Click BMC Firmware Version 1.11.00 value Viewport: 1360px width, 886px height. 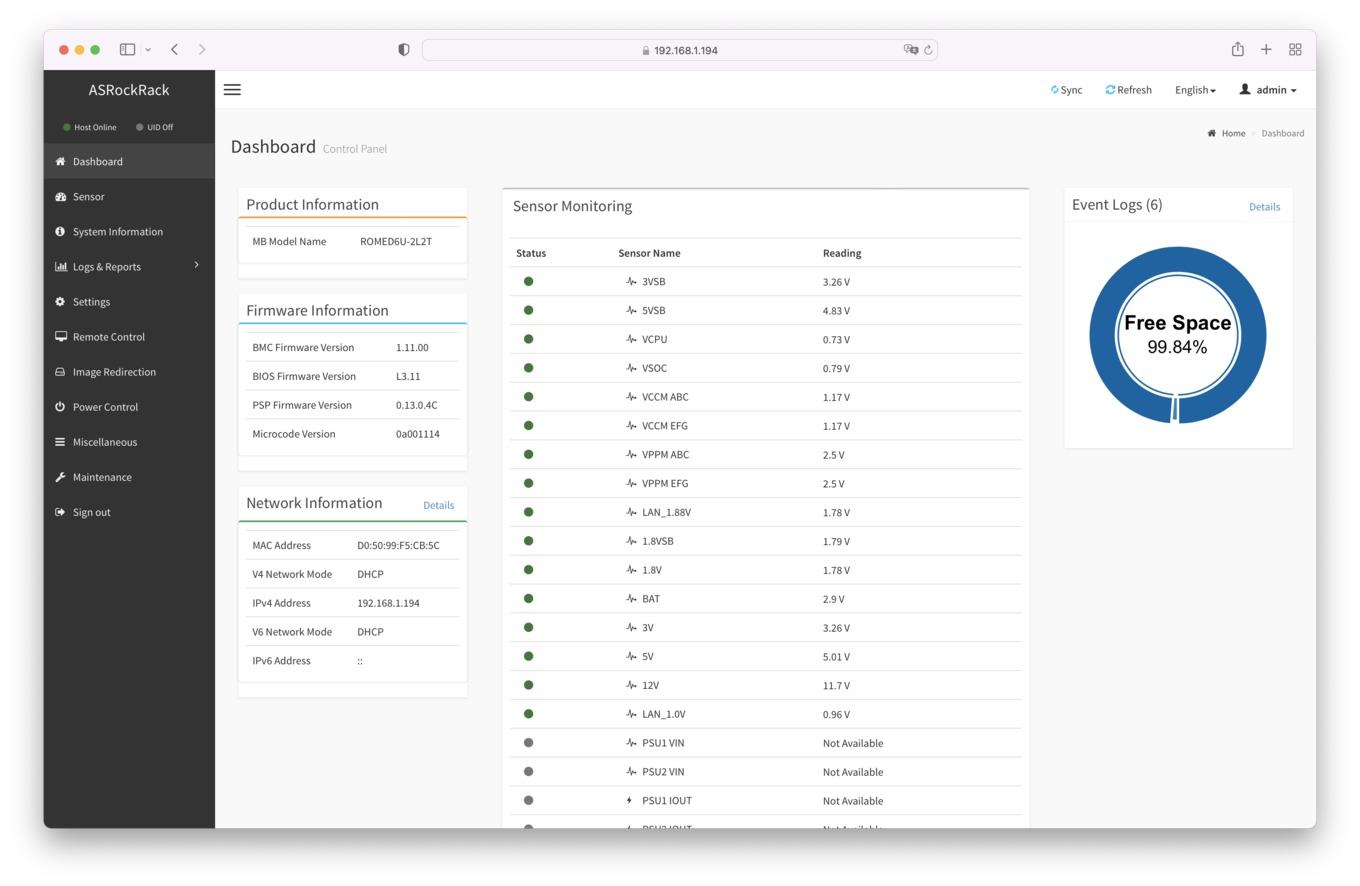412,348
